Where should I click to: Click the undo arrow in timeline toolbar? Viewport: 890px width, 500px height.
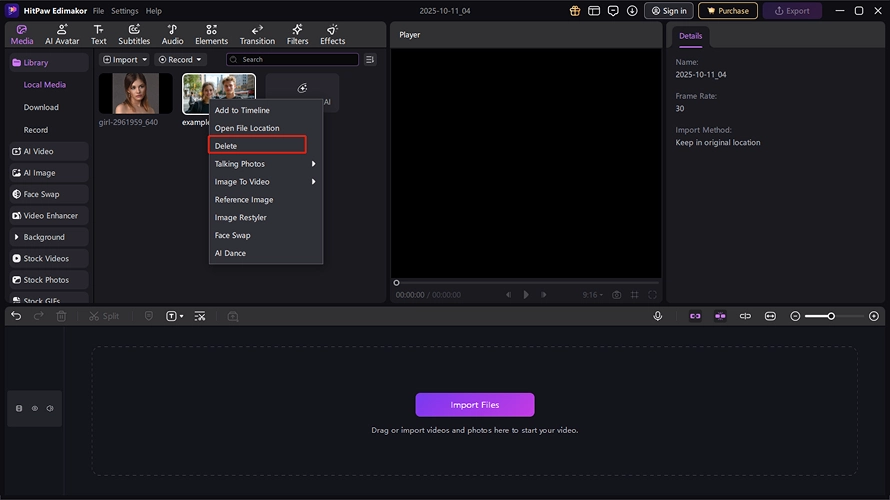[x=16, y=316]
